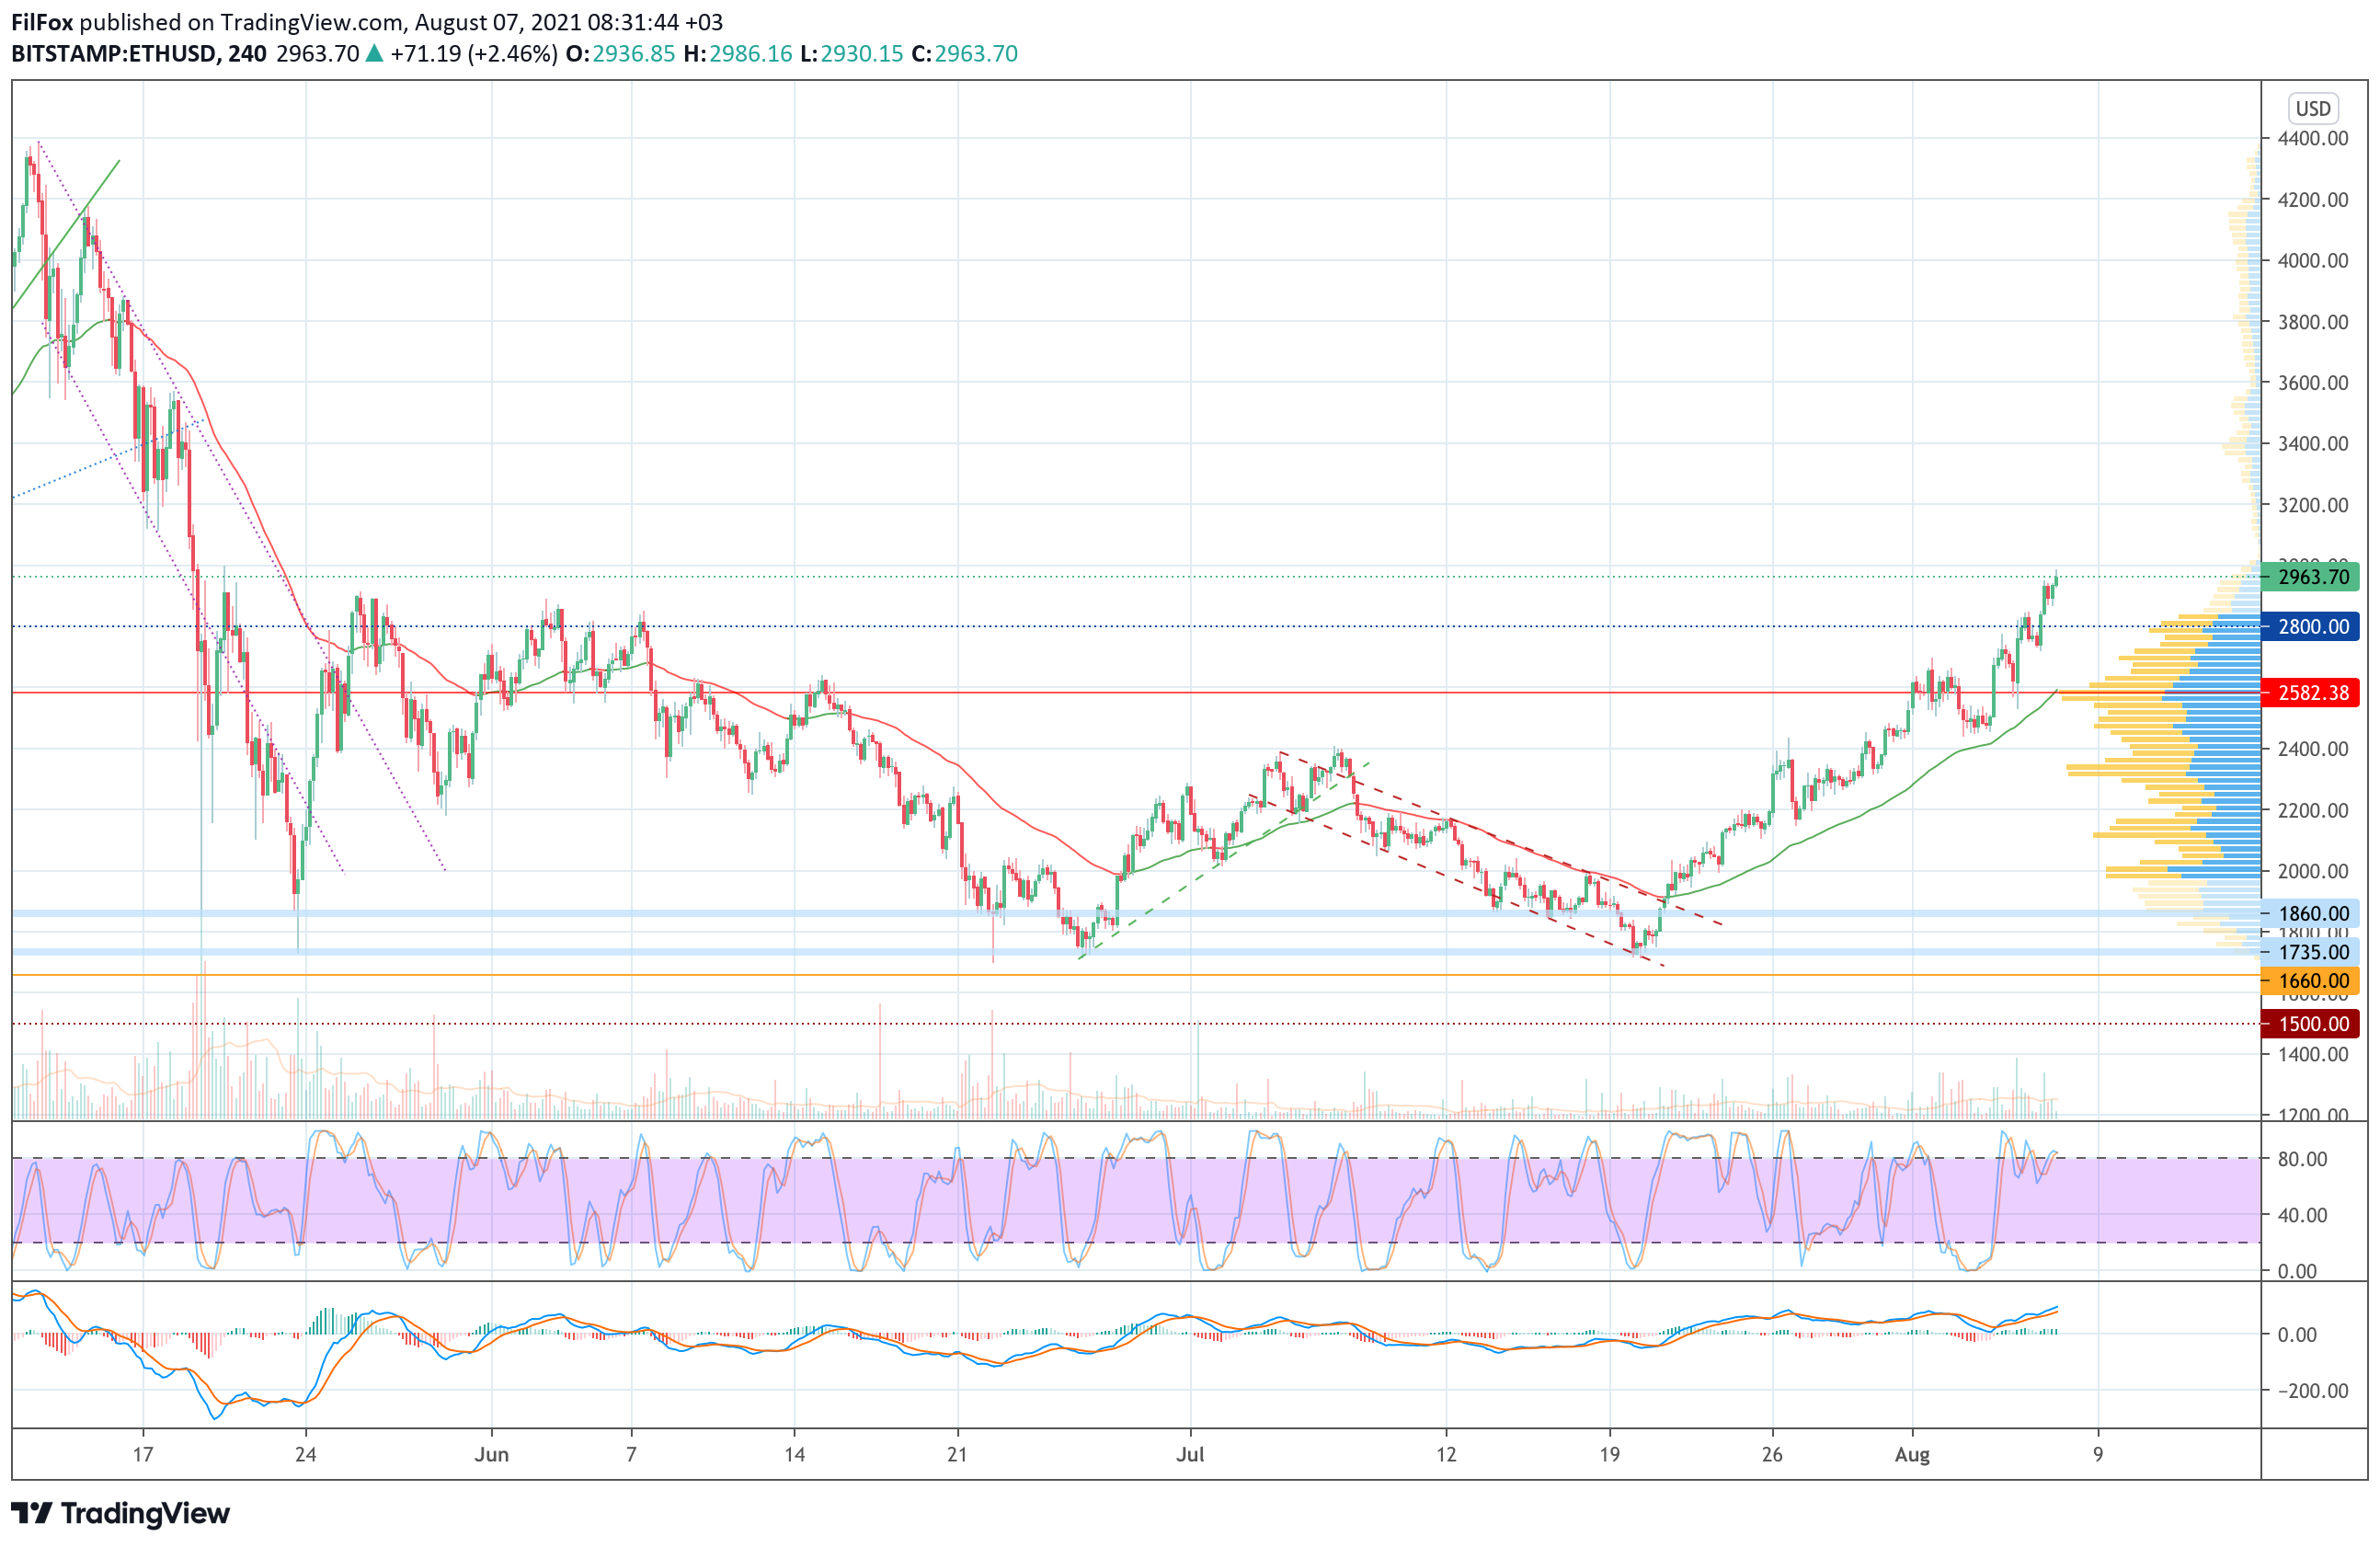
Task: Click the Aug label on time axis
Action: pos(1911,1454)
